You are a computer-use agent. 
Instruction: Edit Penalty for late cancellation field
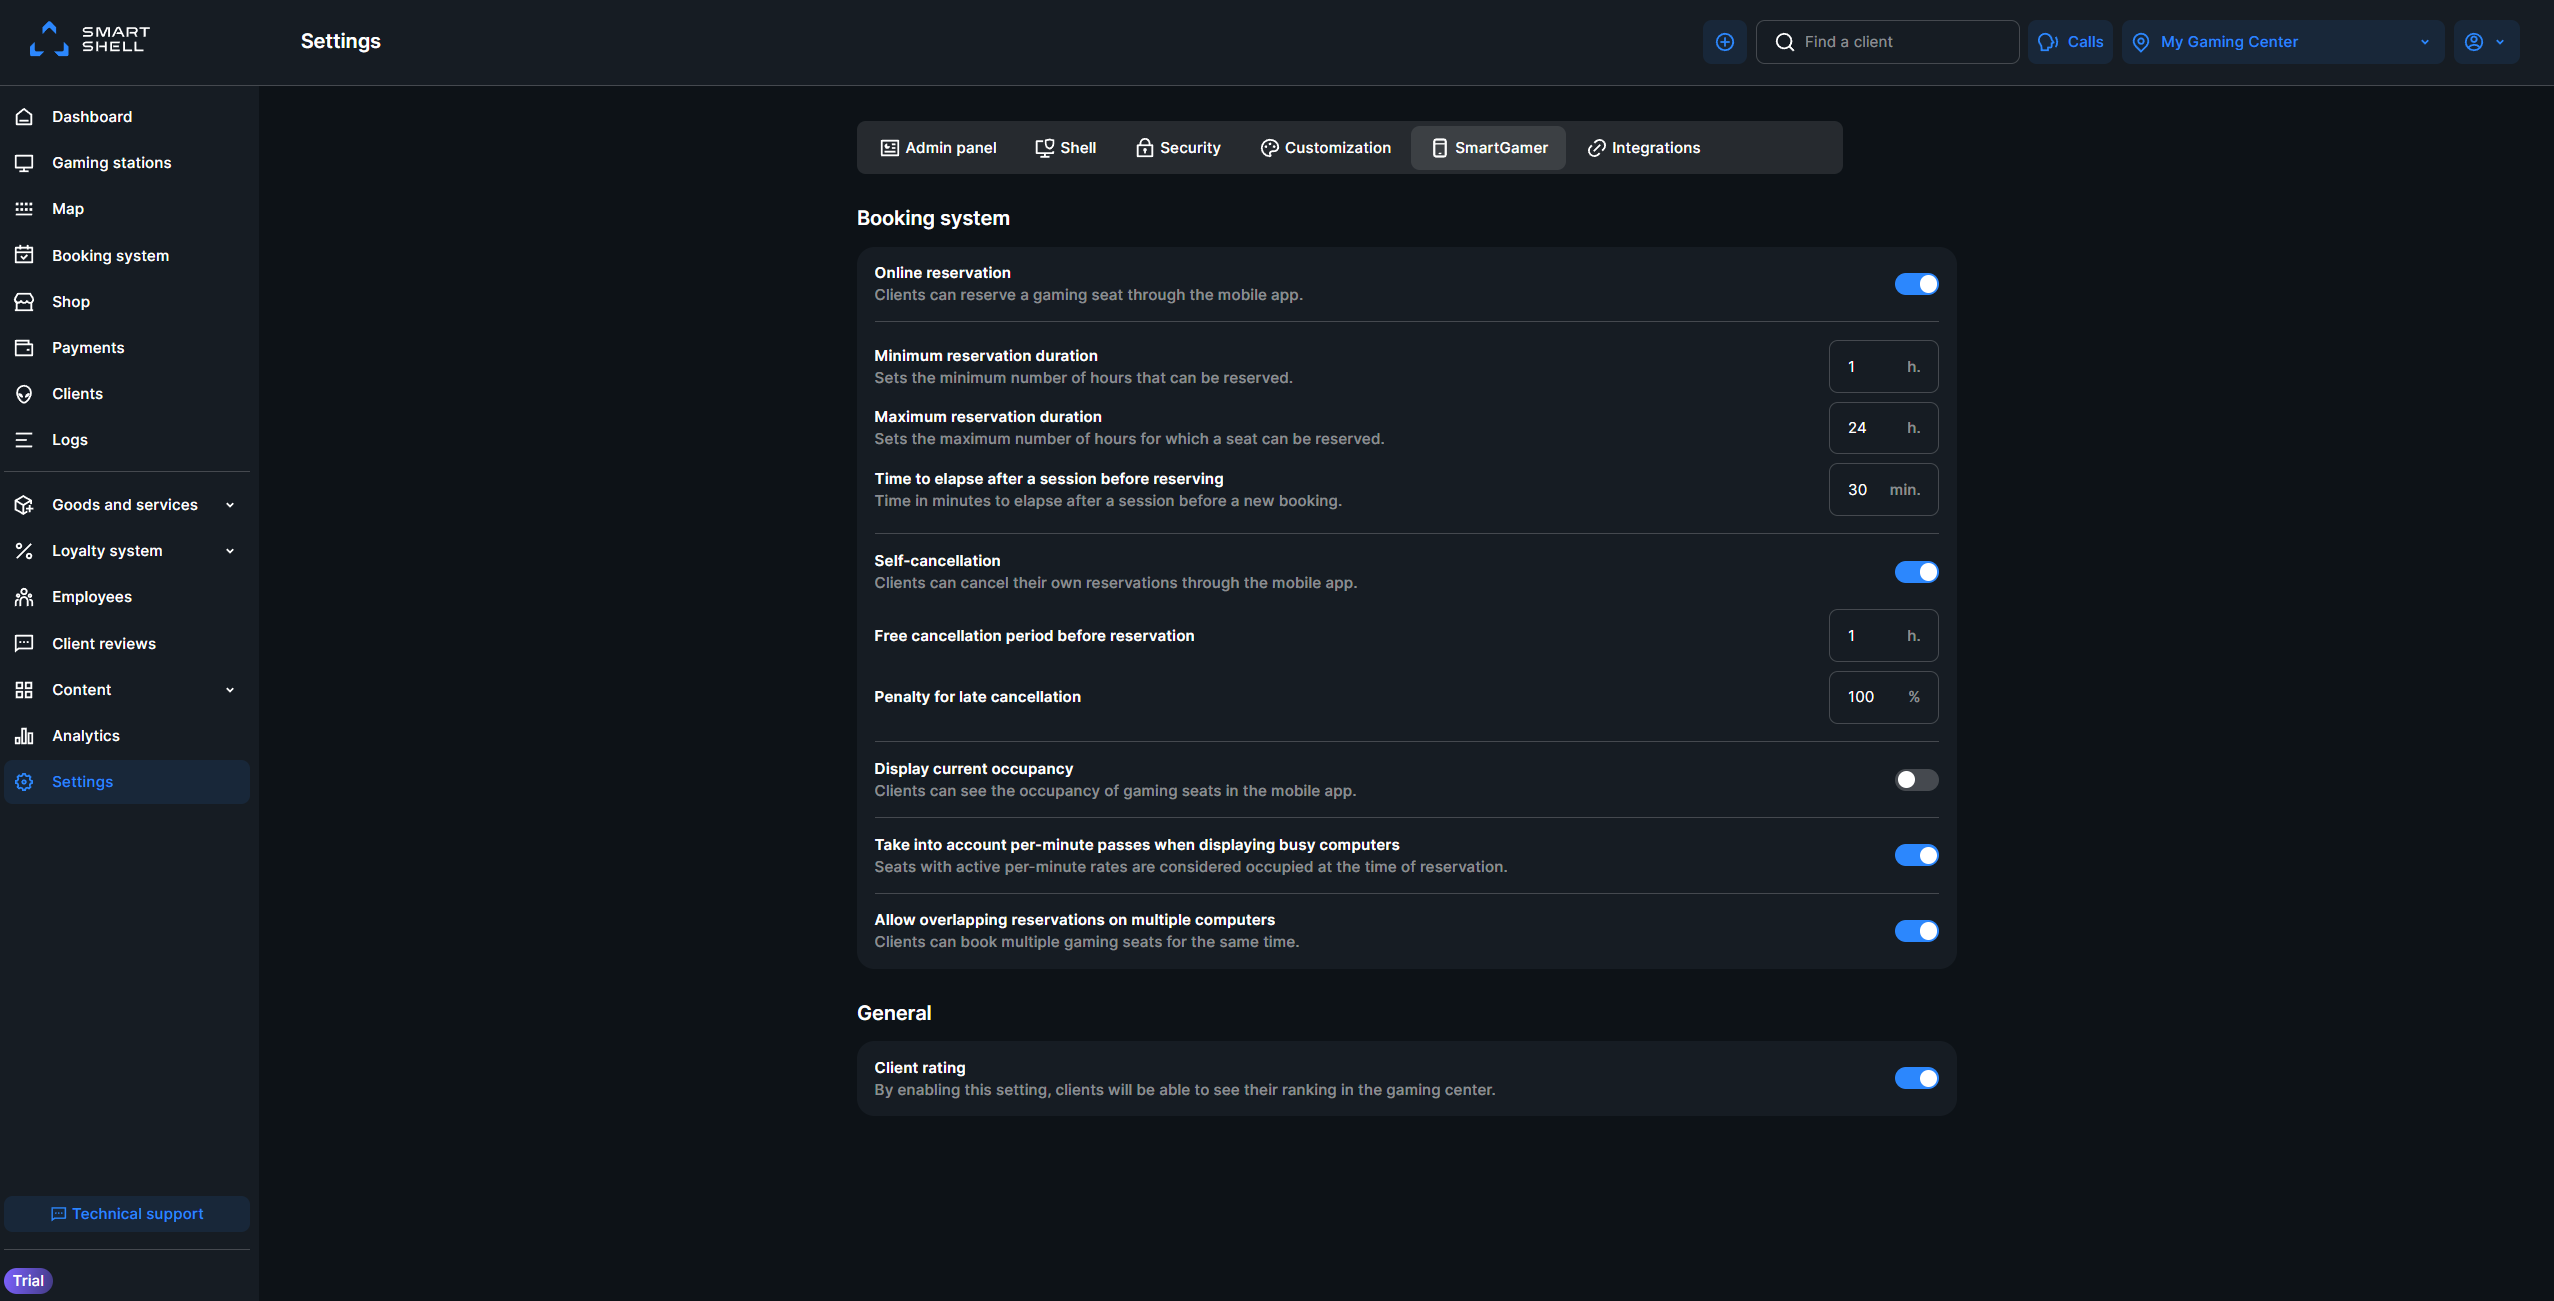pyautogui.click(x=1883, y=697)
